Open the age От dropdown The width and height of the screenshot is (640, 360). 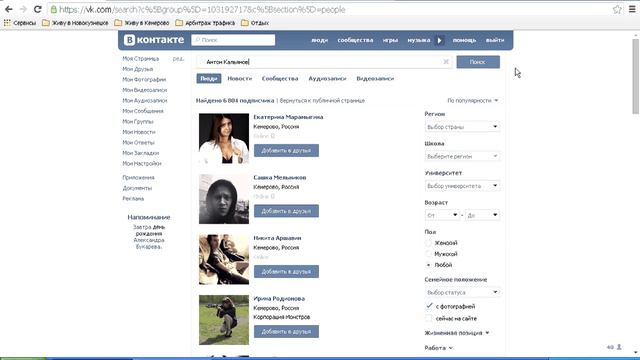pos(442,215)
